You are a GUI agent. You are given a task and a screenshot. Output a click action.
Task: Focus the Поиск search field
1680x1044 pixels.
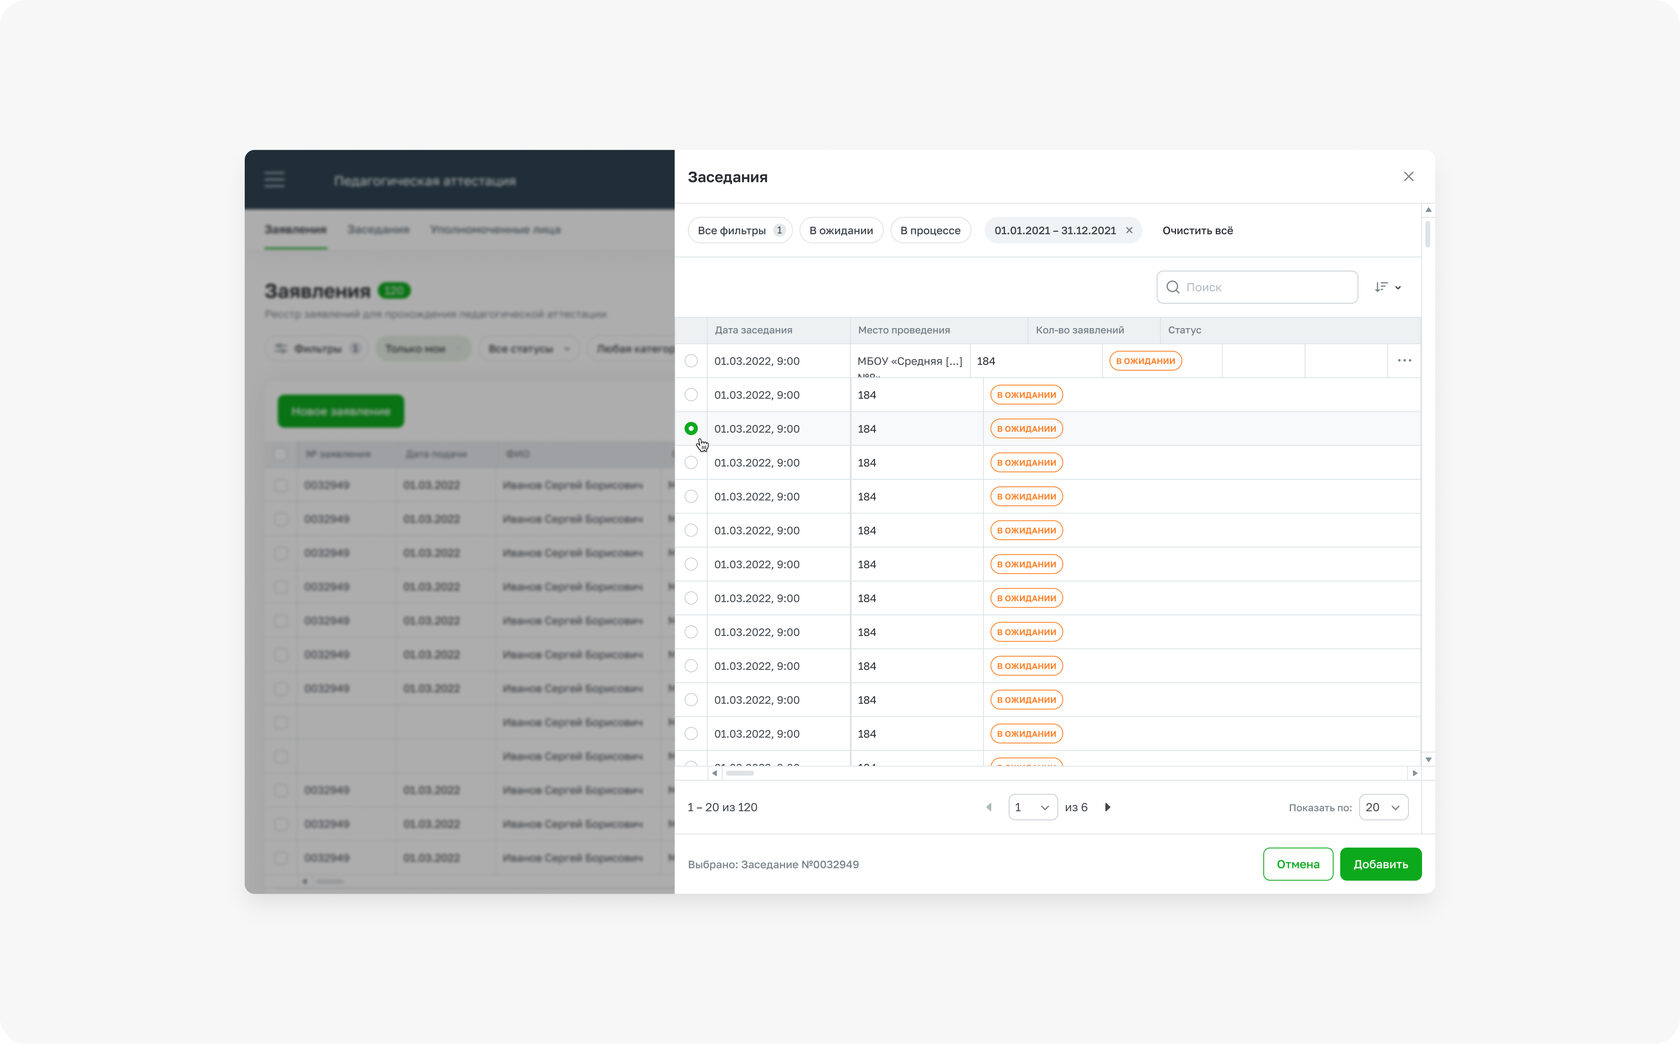[x=1257, y=287]
